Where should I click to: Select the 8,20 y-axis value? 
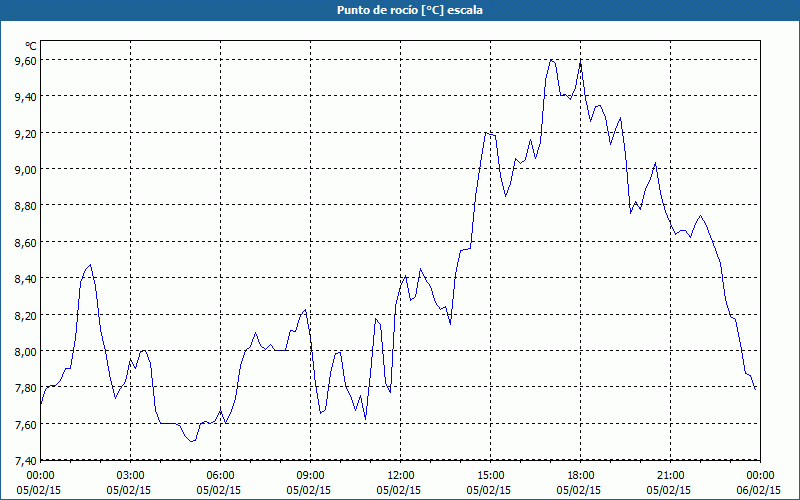coord(26,315)
